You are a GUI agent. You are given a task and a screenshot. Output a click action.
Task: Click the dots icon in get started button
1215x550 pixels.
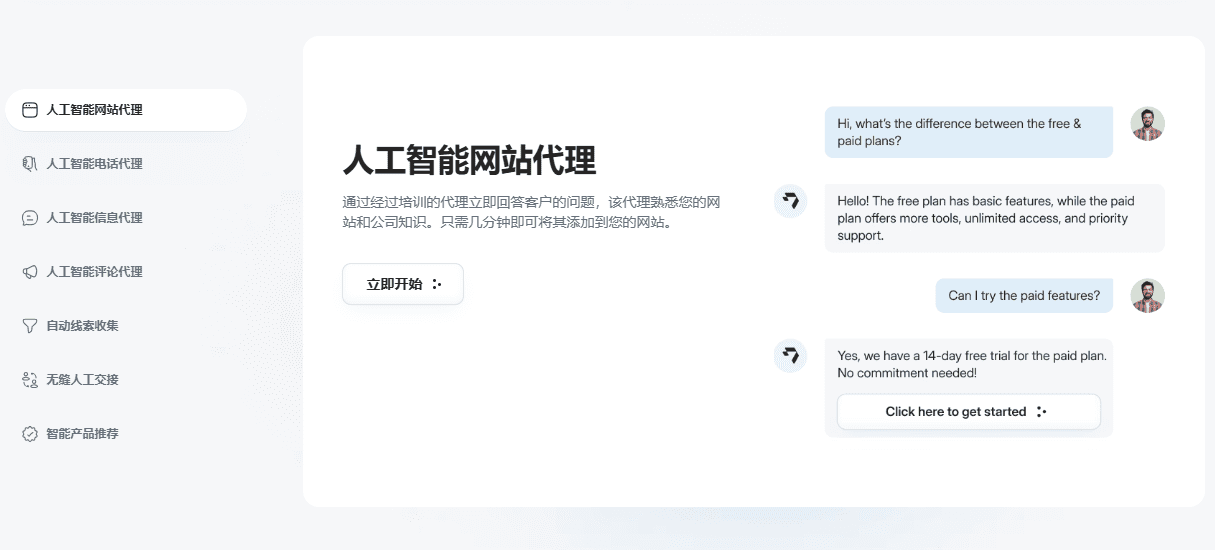tap(1041, 412)
